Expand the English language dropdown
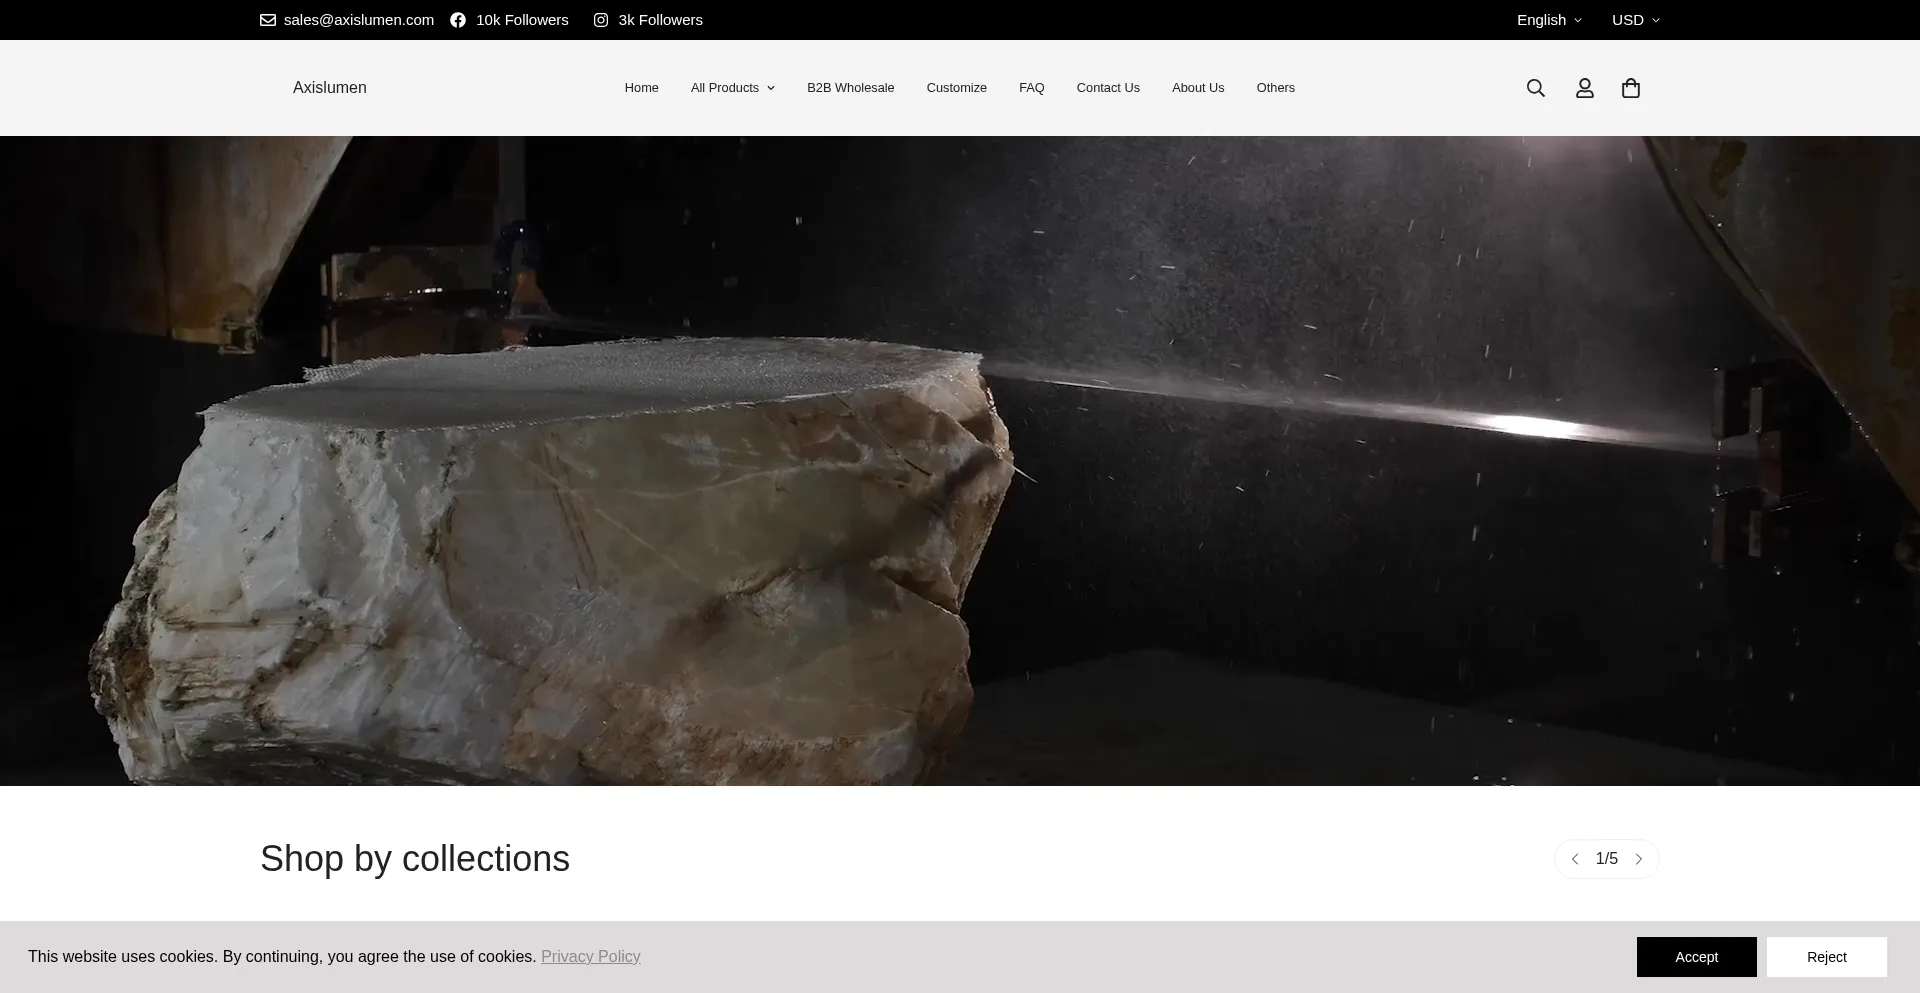 1548,20
